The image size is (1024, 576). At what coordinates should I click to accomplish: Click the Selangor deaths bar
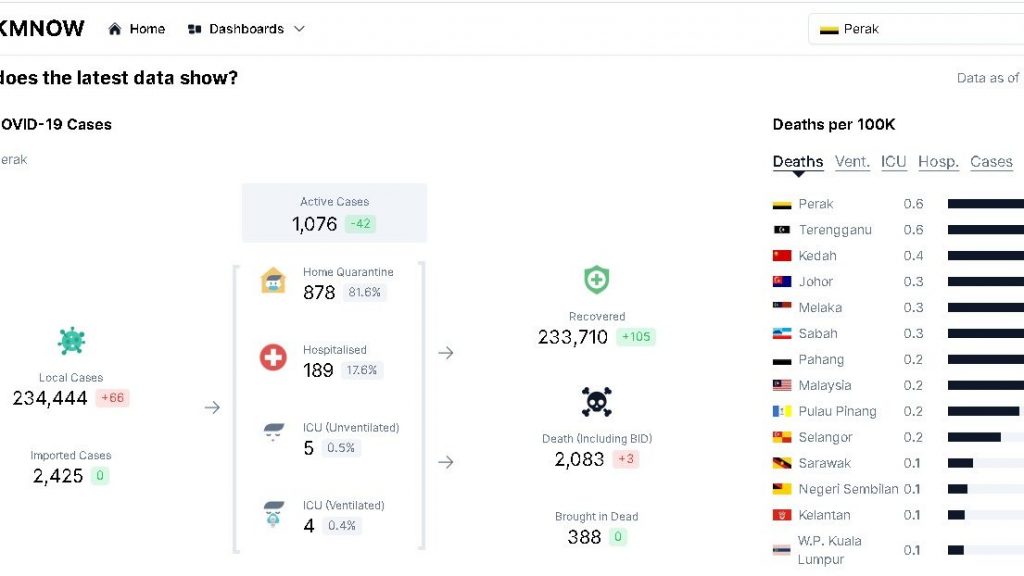click(x=974, y=437)
